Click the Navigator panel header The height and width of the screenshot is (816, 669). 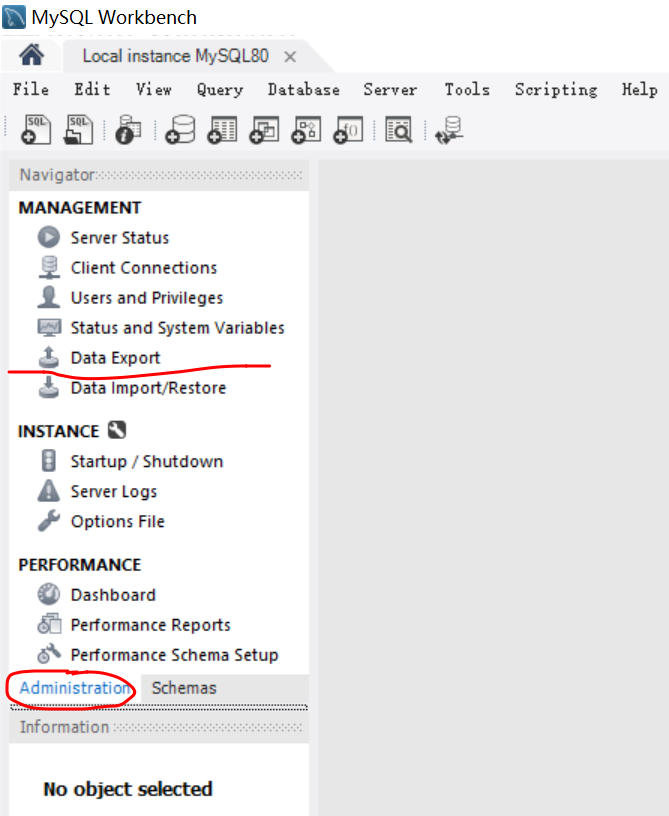tap(159, 175)
